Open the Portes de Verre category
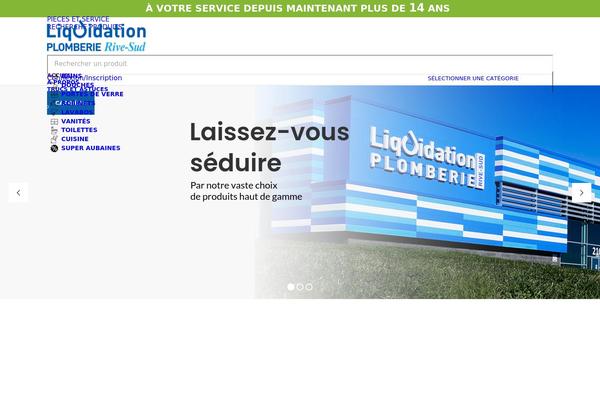600x400 pixels. (x=92, y=94)
